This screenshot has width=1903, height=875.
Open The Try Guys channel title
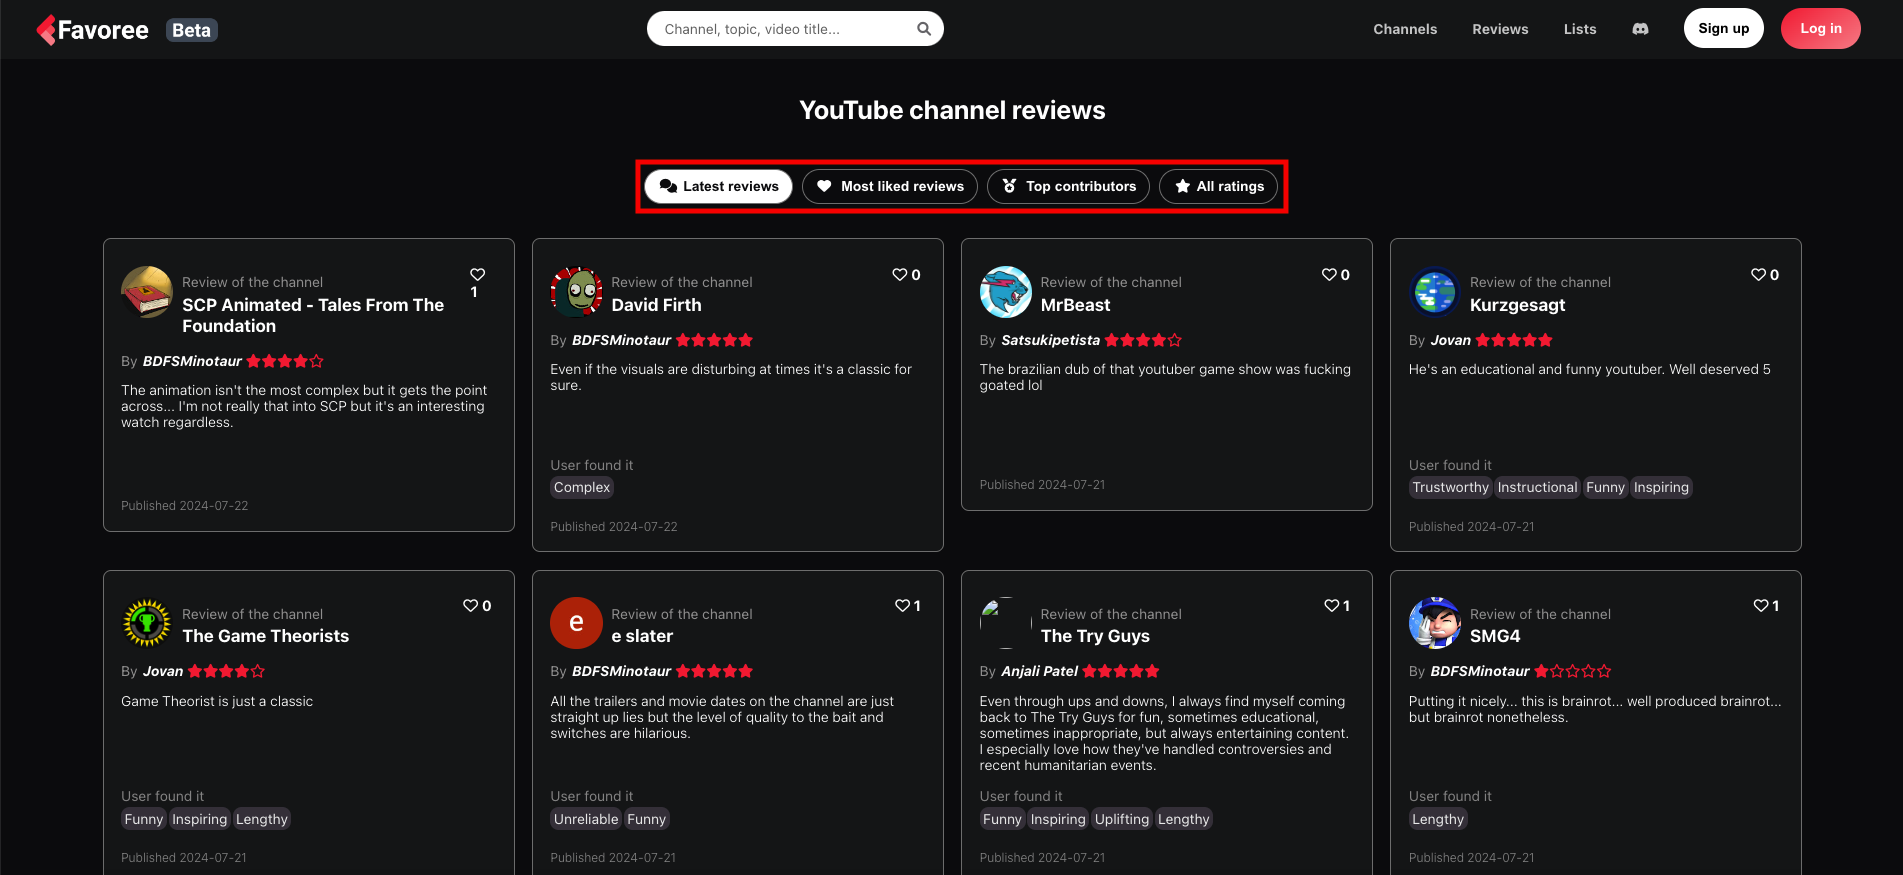(x=1095, y=636)
